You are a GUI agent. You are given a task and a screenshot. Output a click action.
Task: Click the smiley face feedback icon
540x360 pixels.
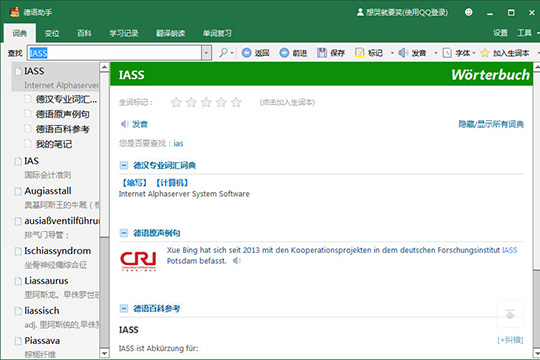click(468, 12)
